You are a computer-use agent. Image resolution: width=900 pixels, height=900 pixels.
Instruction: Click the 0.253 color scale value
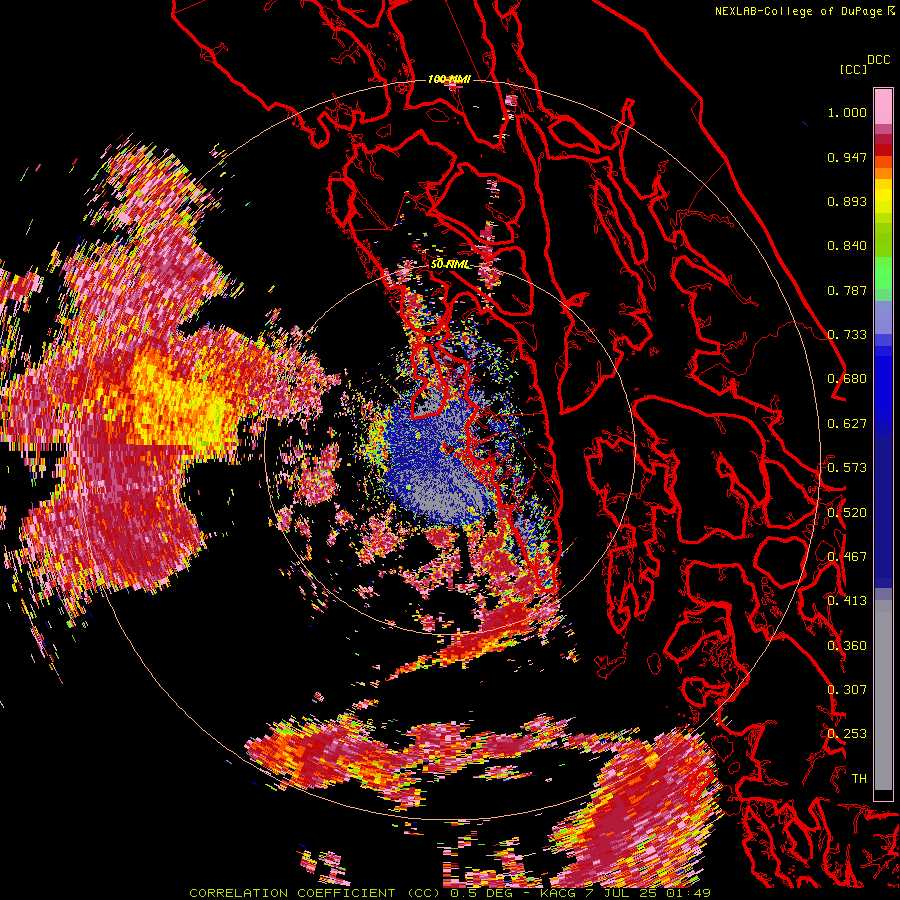(847, 734)
